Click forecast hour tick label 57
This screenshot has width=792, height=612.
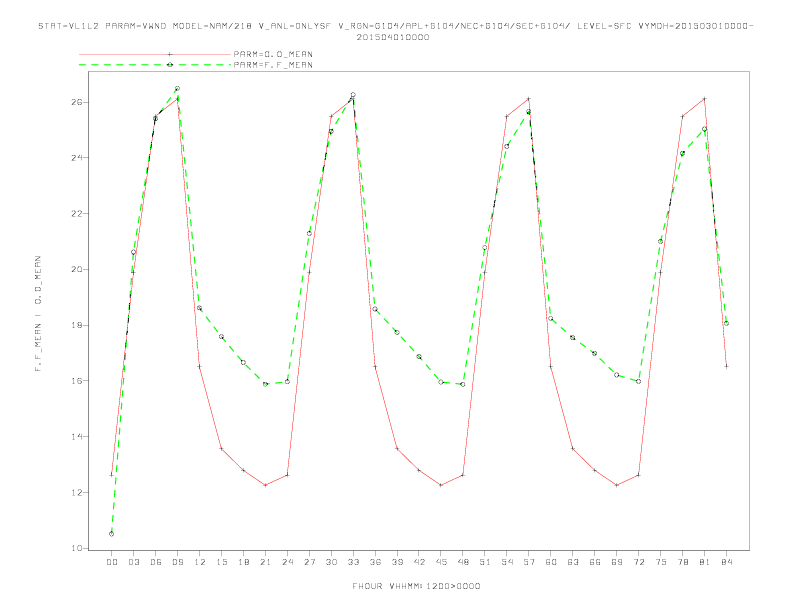(x=529, y=562)
